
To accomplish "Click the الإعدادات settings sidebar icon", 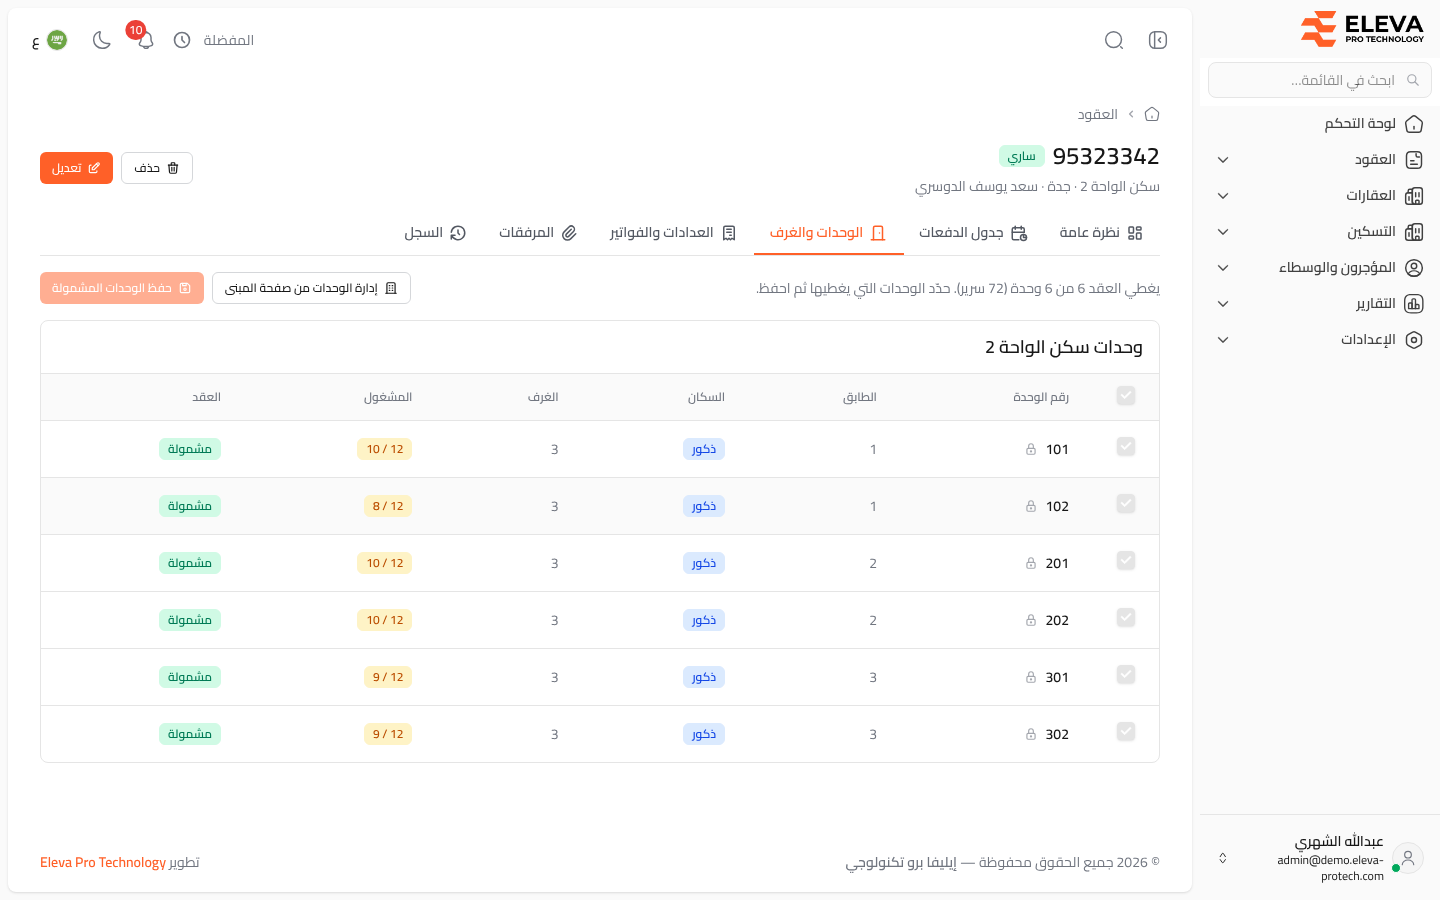I will point(1414,340).
